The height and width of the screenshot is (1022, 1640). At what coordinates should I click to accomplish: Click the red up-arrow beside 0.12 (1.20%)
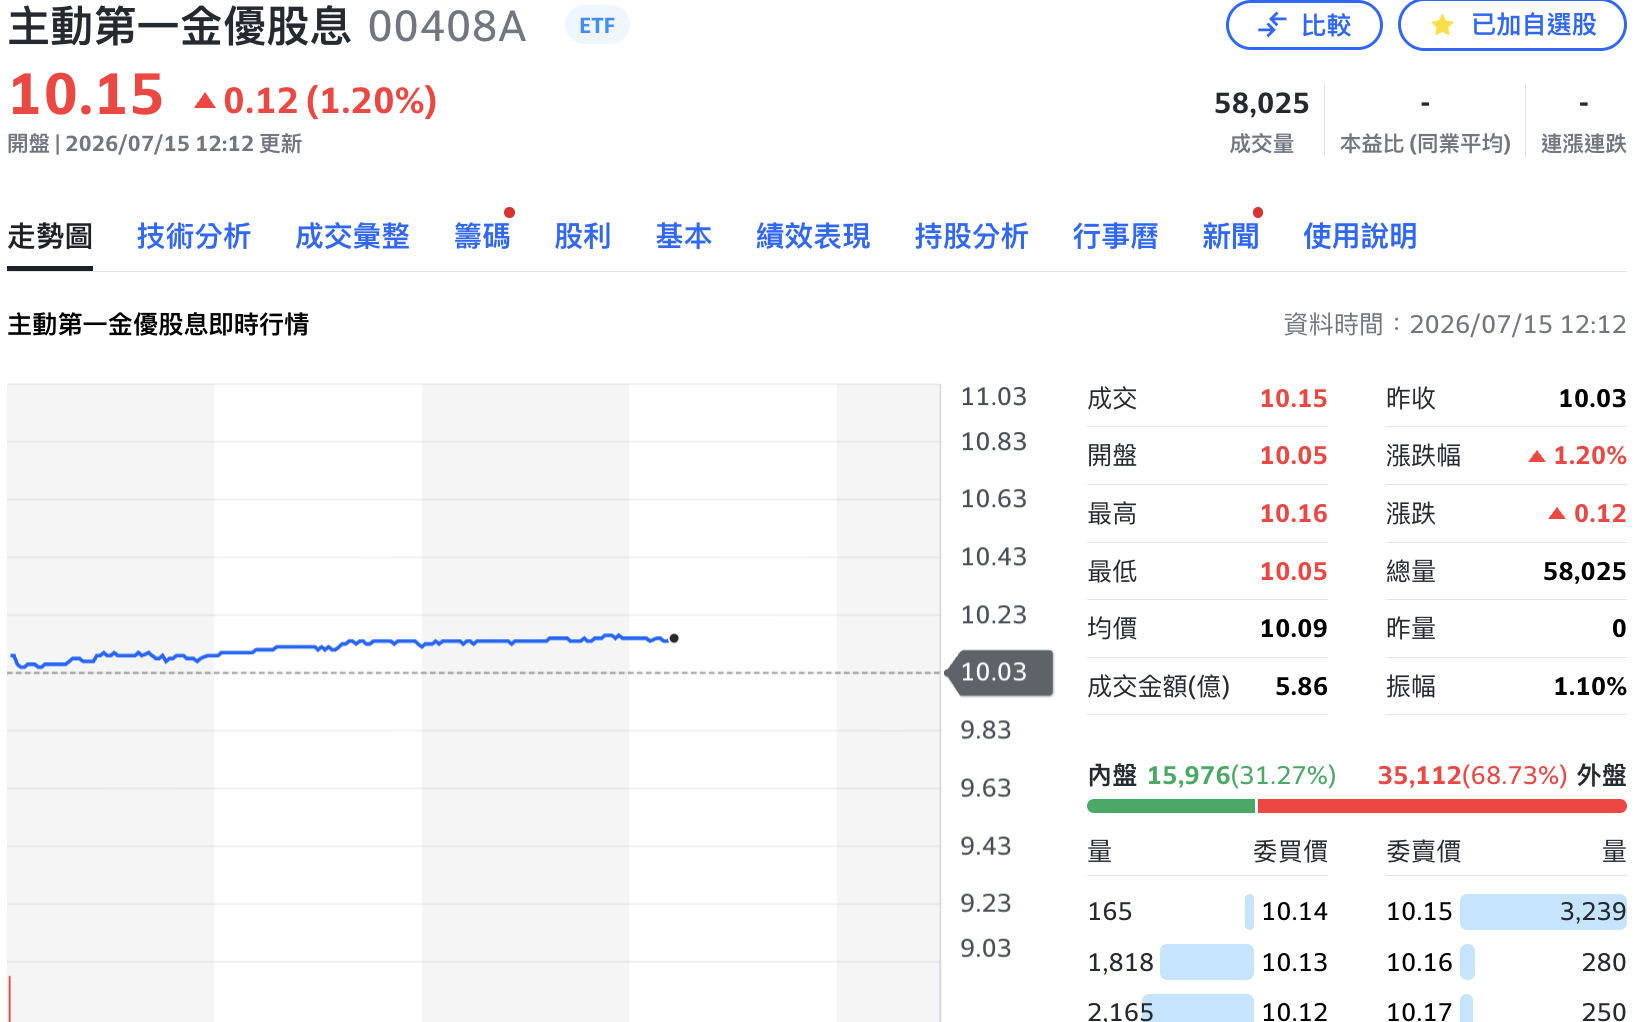[x=205, y=101]
